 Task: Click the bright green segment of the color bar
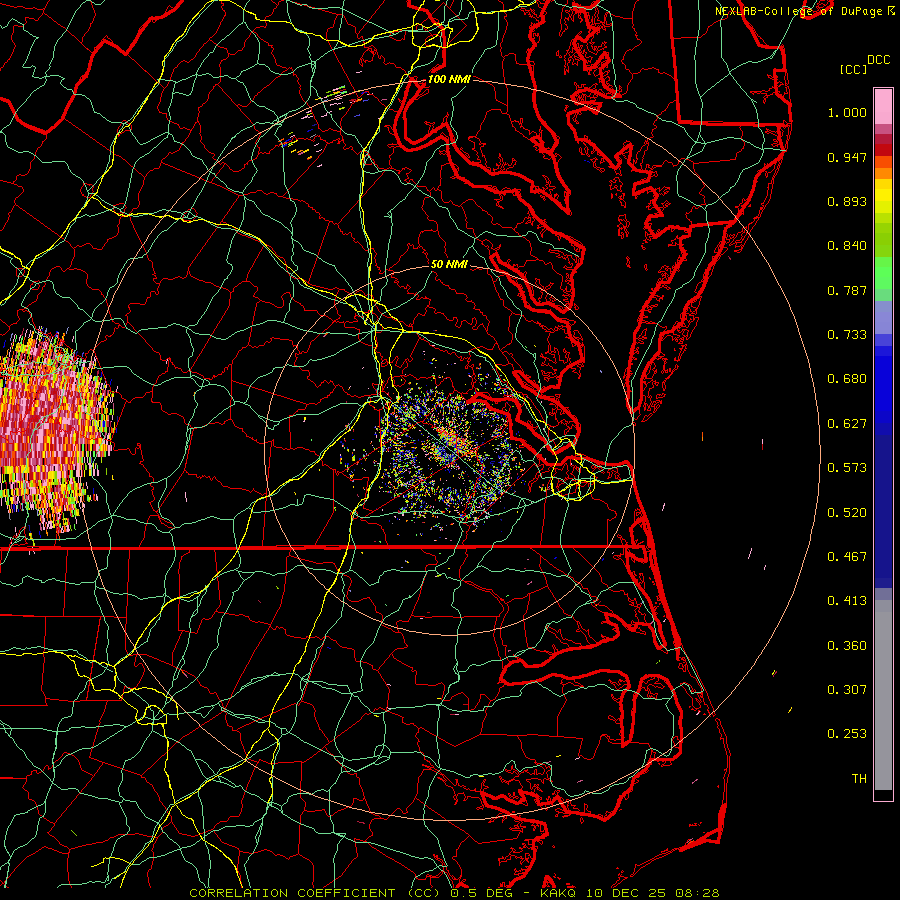pyautogui.click(x=883, y=273)
